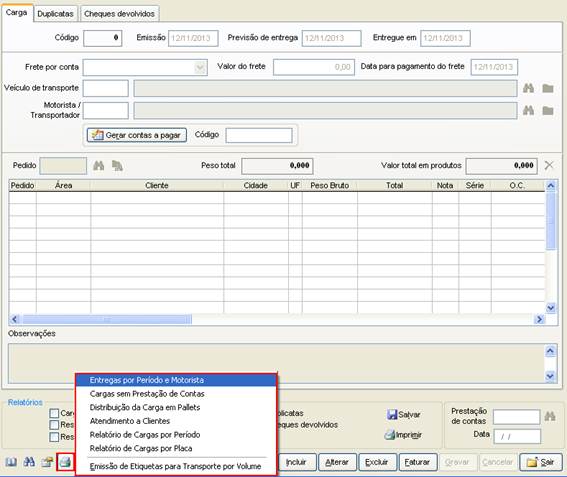Click the Data field under Prestação de contas
The image size is (567, 477).
point(517,436)
